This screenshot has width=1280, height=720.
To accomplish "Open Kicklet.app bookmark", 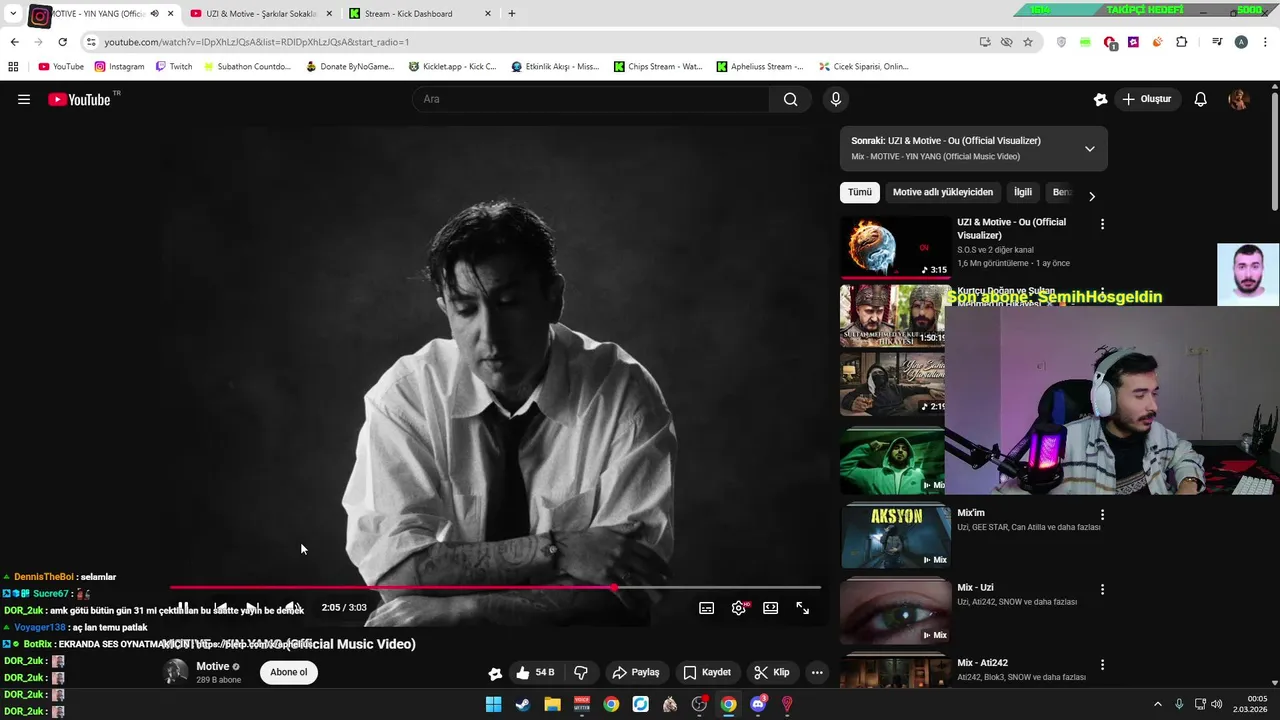I will pos(452,67).
